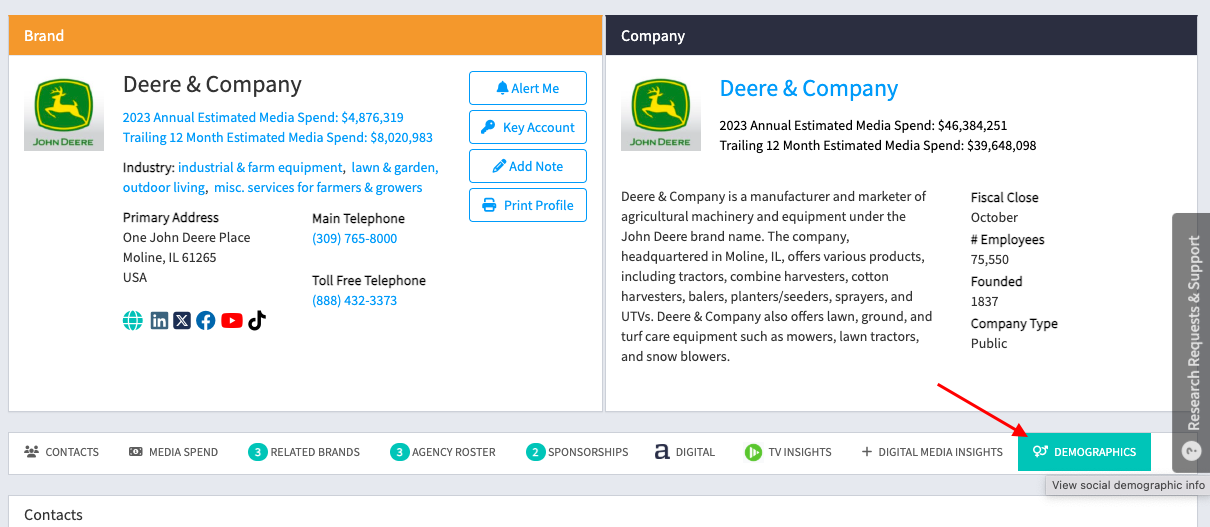The image size is (1210, 527).
Task: Open the LinkedIn social icon
Action: pyautogui.click(x=159, y=321)
